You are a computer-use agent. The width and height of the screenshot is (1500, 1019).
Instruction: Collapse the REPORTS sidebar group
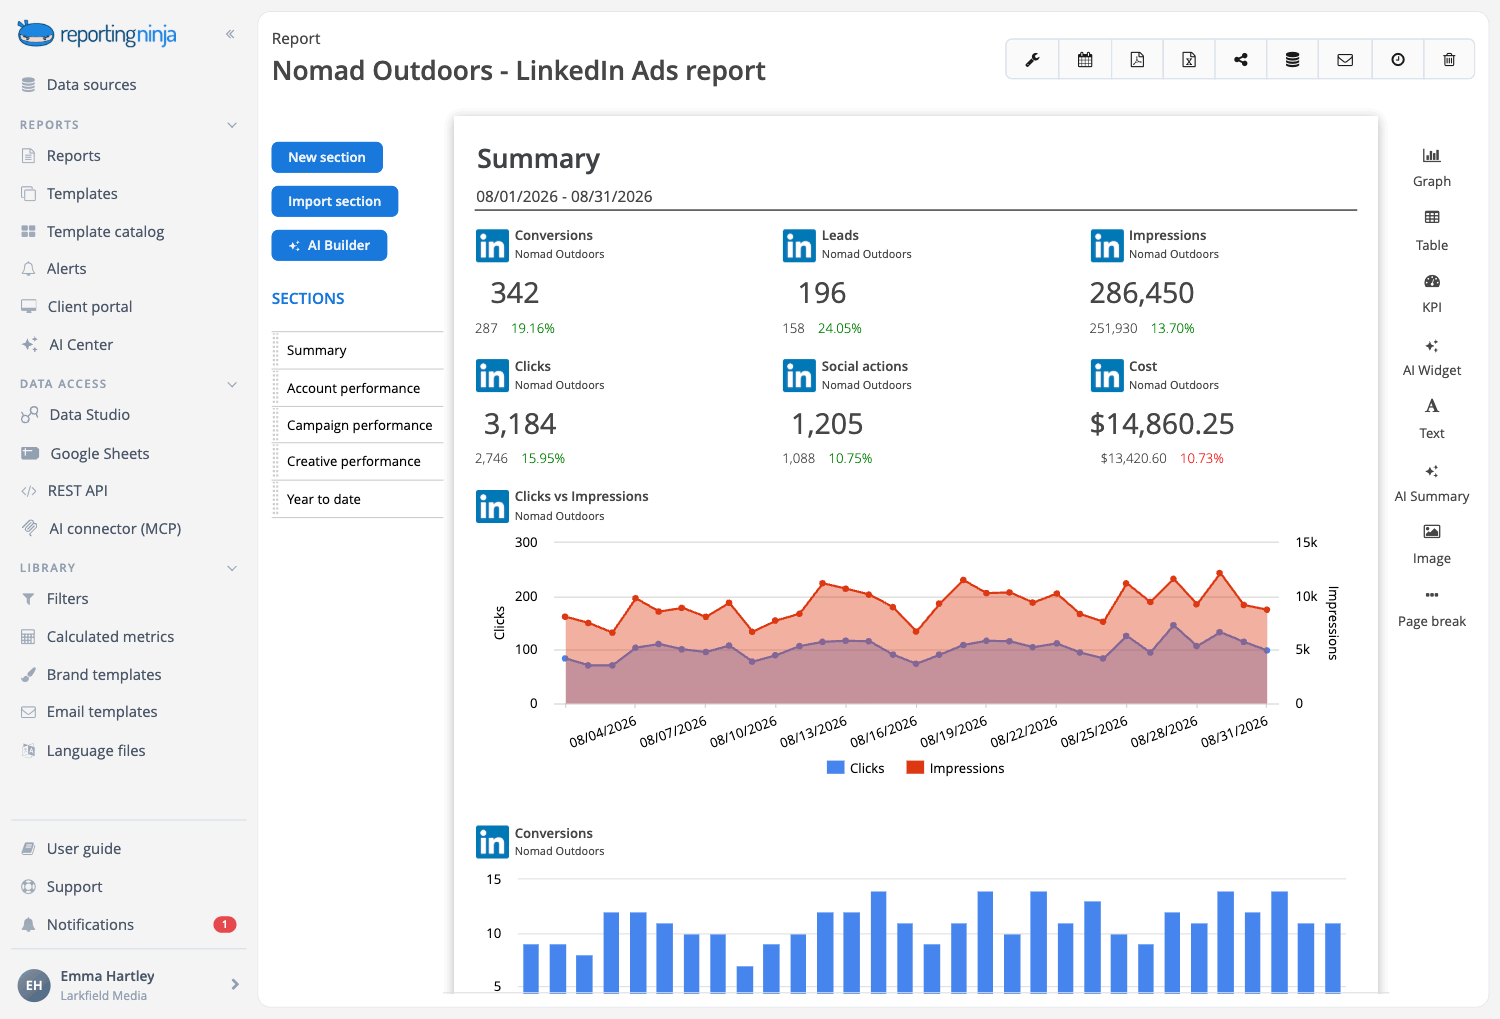[x=232, y=125]
